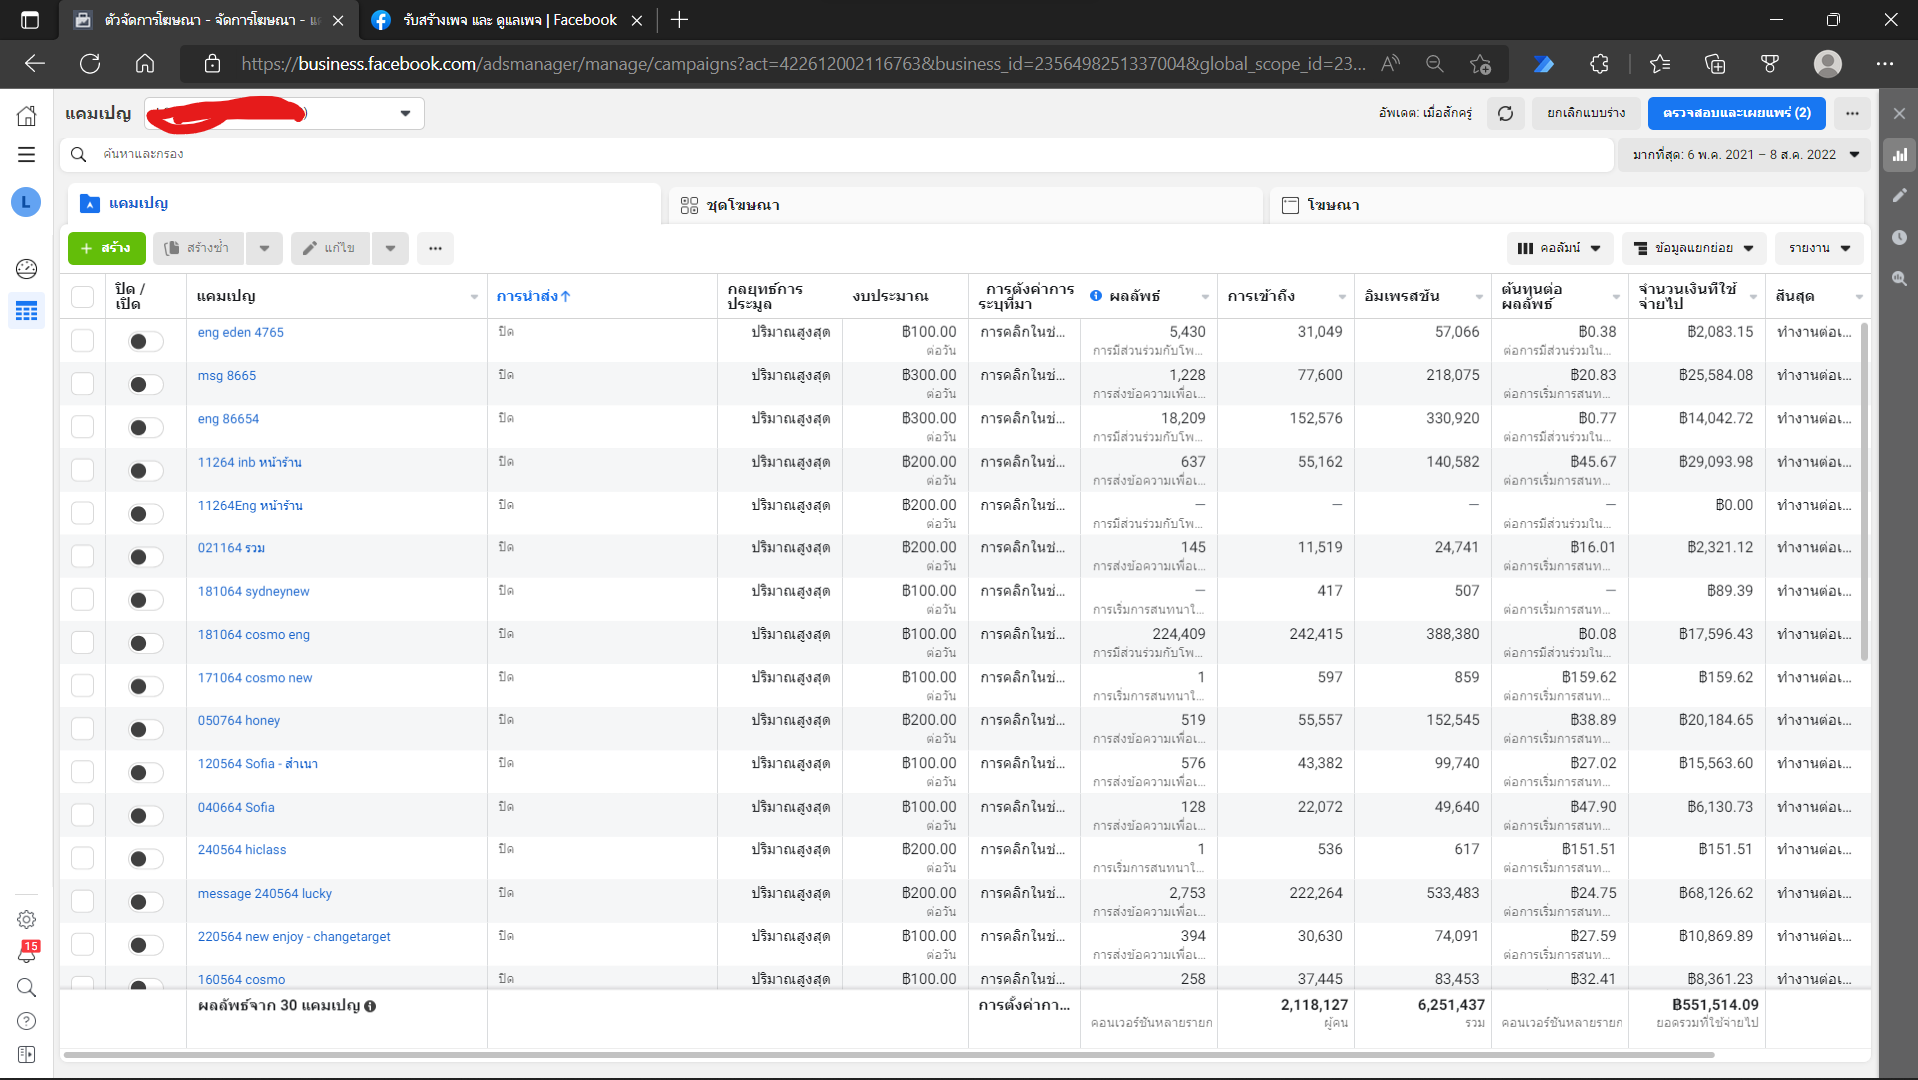
Task: Check the box for 021164 รวม row
Action: tap(82, 556)
